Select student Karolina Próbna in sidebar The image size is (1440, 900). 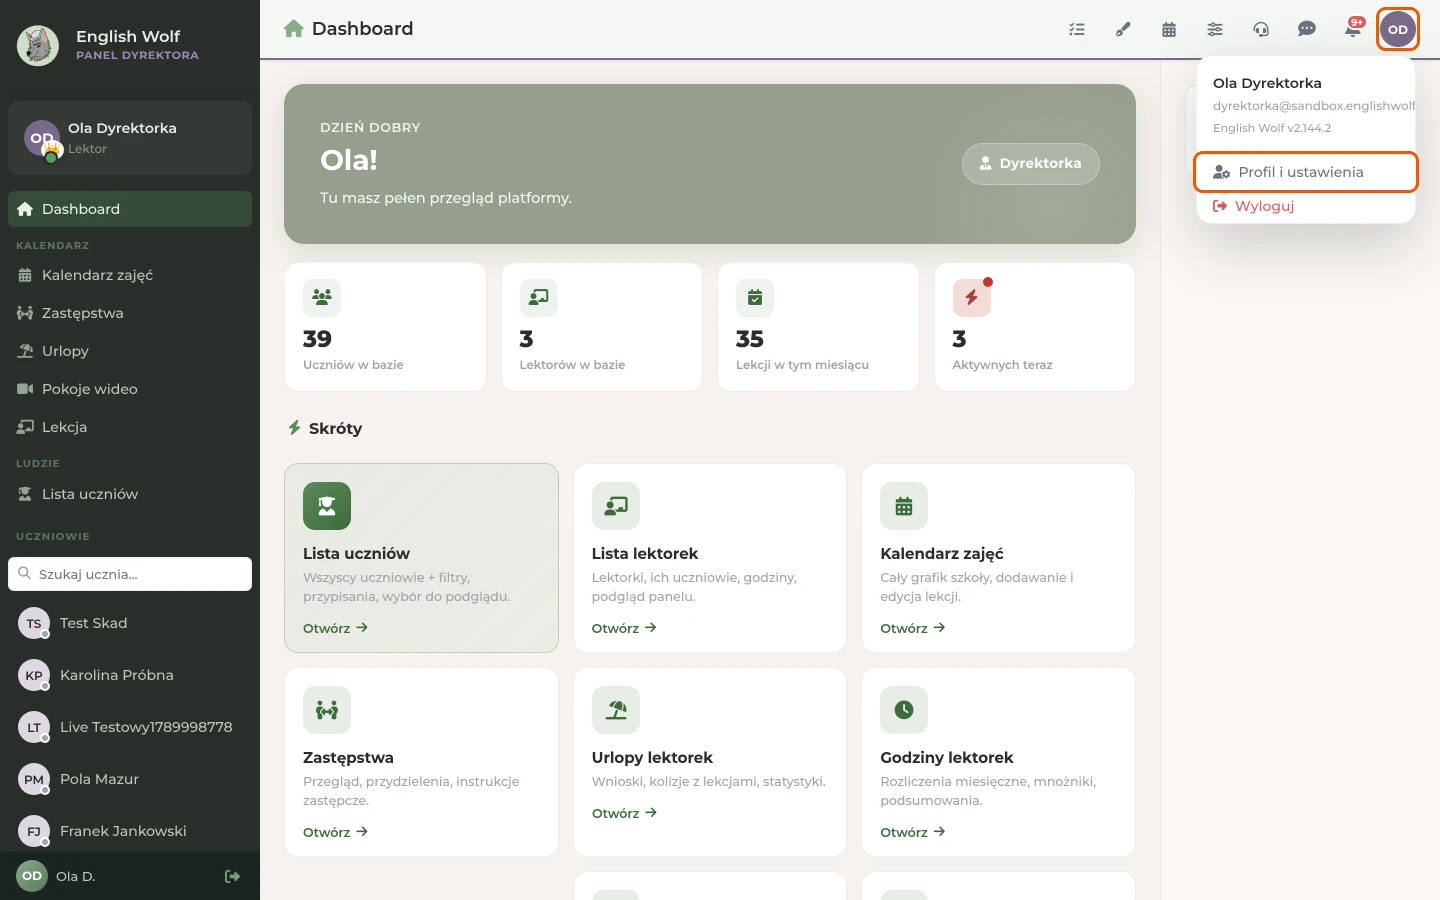click(130, 675)
